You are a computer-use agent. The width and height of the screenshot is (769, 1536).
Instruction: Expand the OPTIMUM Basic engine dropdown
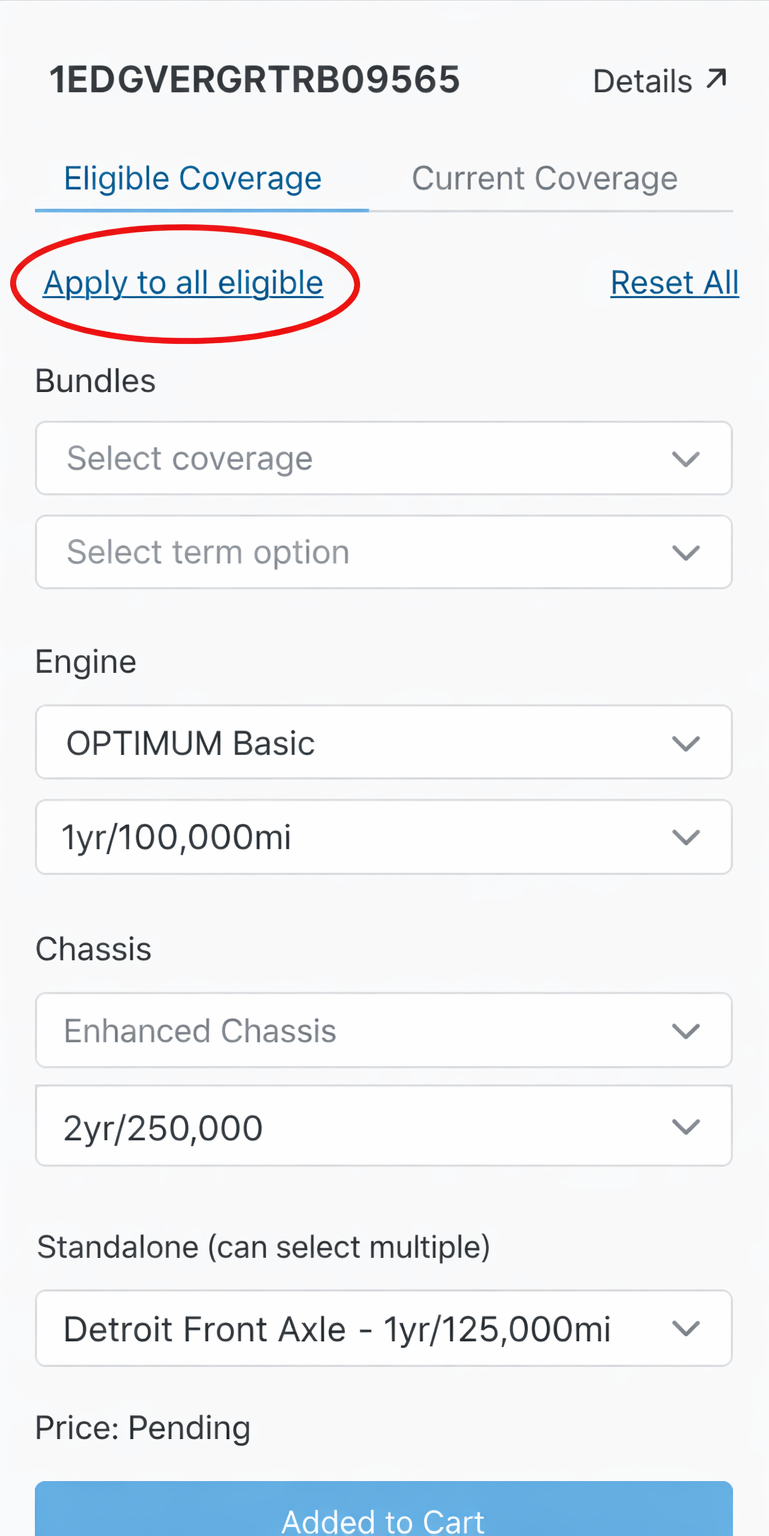click(x=384, y=742)
